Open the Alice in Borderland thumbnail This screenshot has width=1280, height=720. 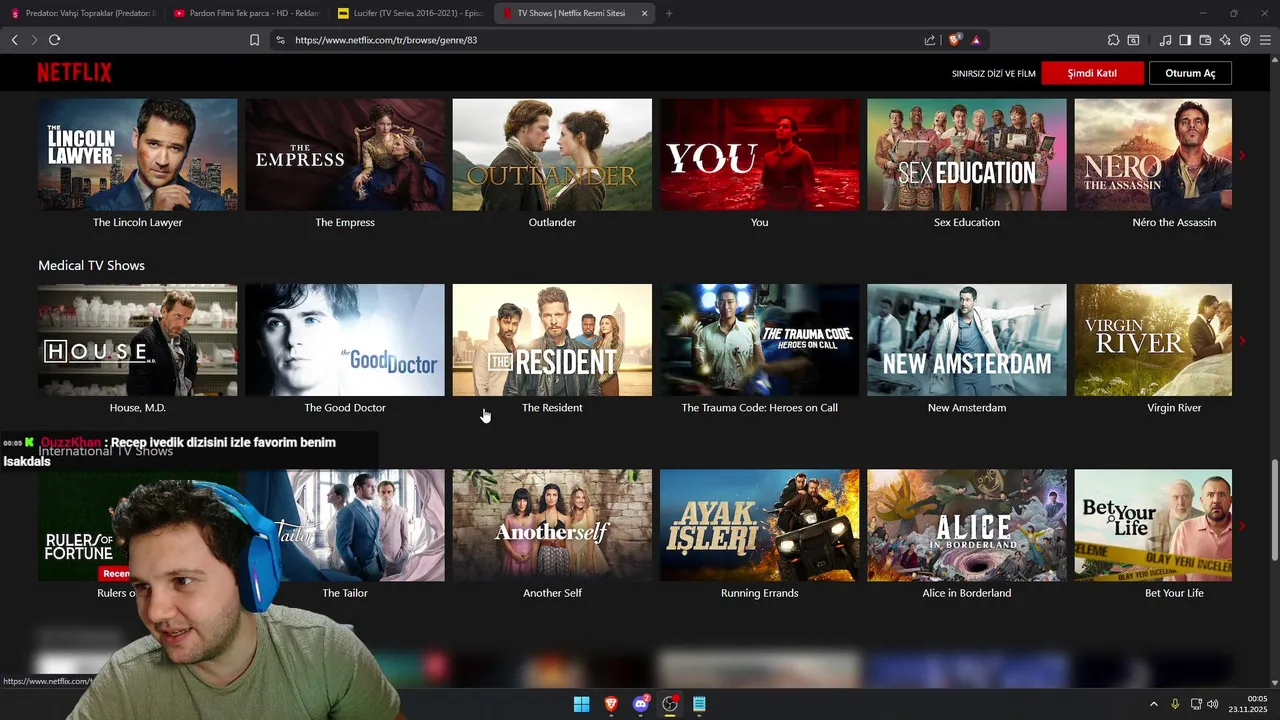point(967,525)
